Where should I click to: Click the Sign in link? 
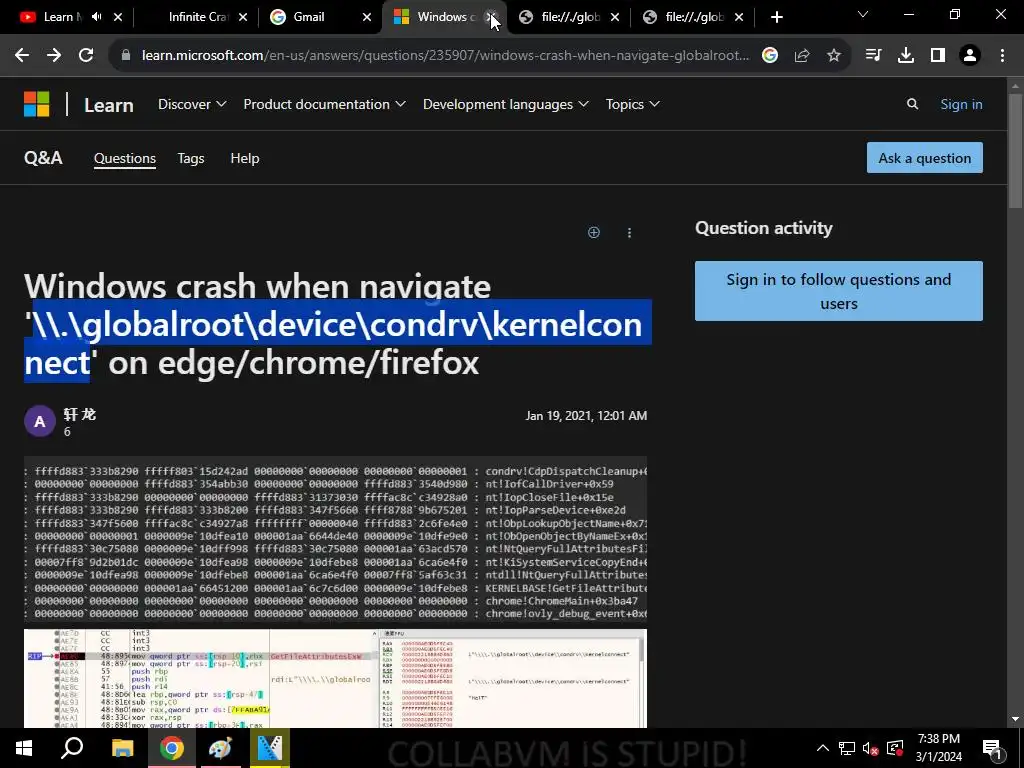(961, 104)
